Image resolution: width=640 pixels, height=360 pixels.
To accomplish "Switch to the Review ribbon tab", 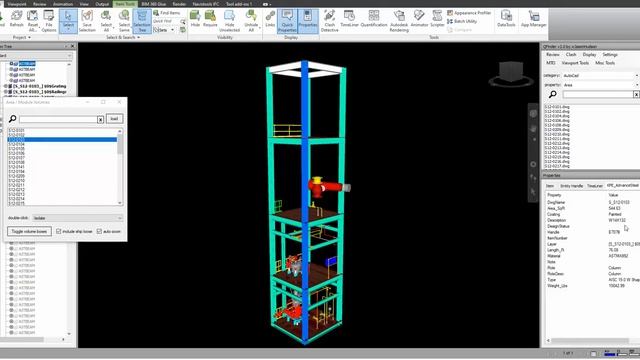I will tap(40, 4).
